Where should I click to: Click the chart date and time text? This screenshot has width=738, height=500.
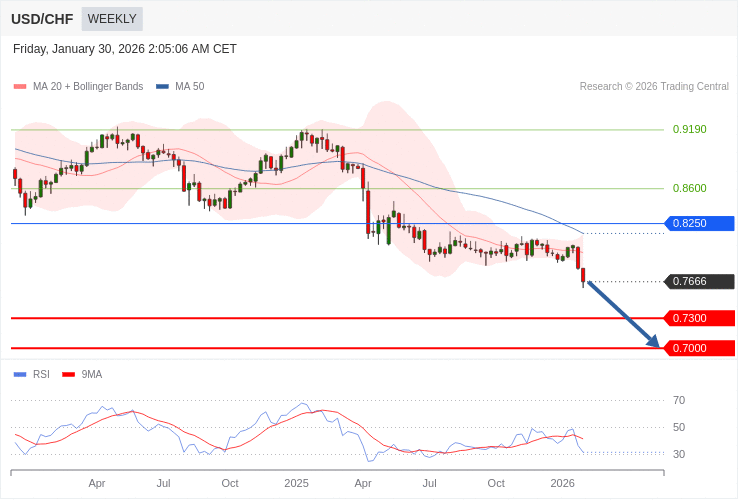(x=125, y=49)
